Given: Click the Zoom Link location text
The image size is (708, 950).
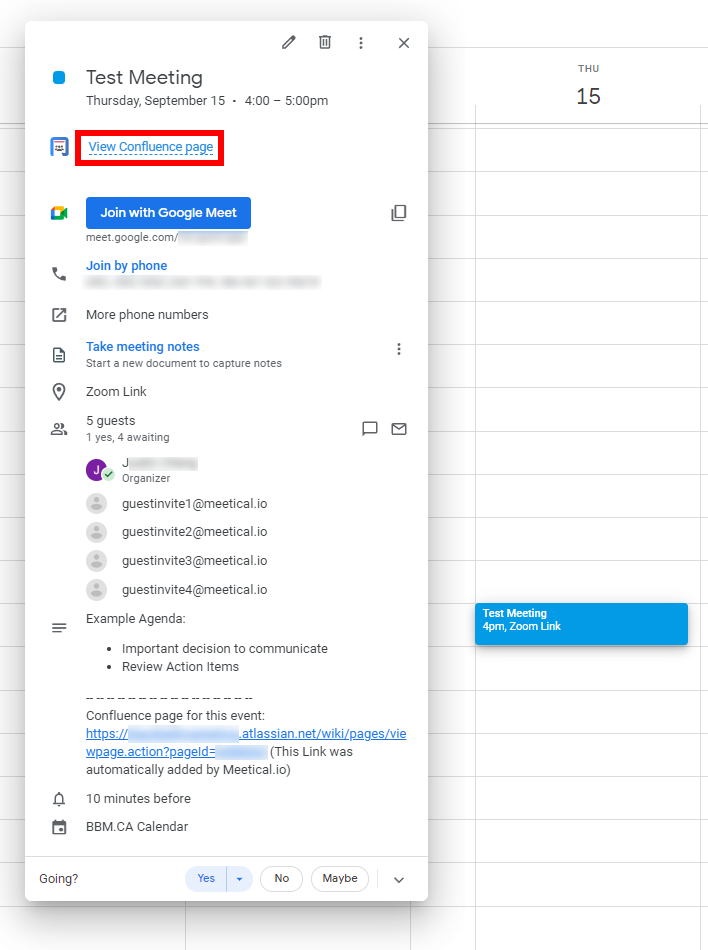Looking at the screenshot, I should click(x=116, y=391).
